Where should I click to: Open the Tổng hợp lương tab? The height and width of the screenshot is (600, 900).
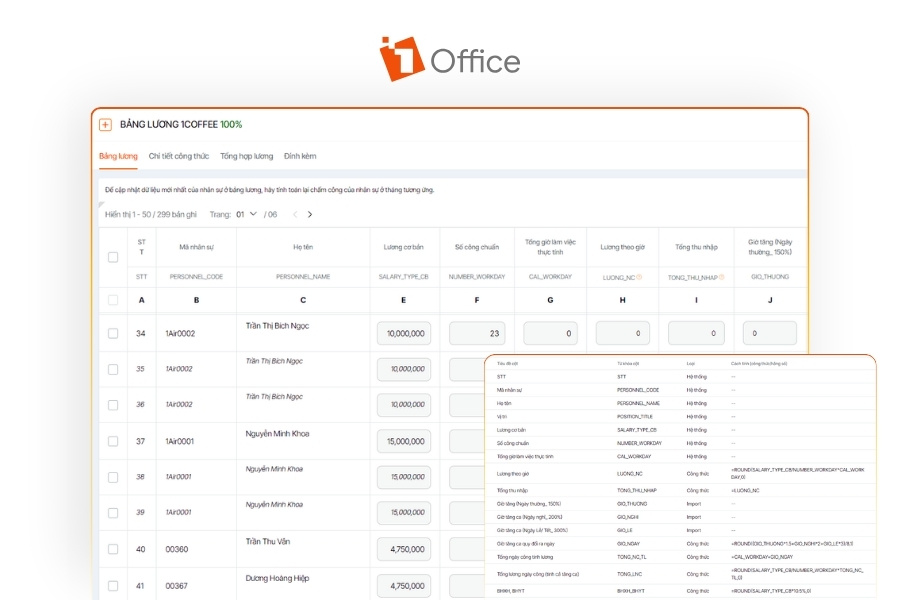[246, 156]
